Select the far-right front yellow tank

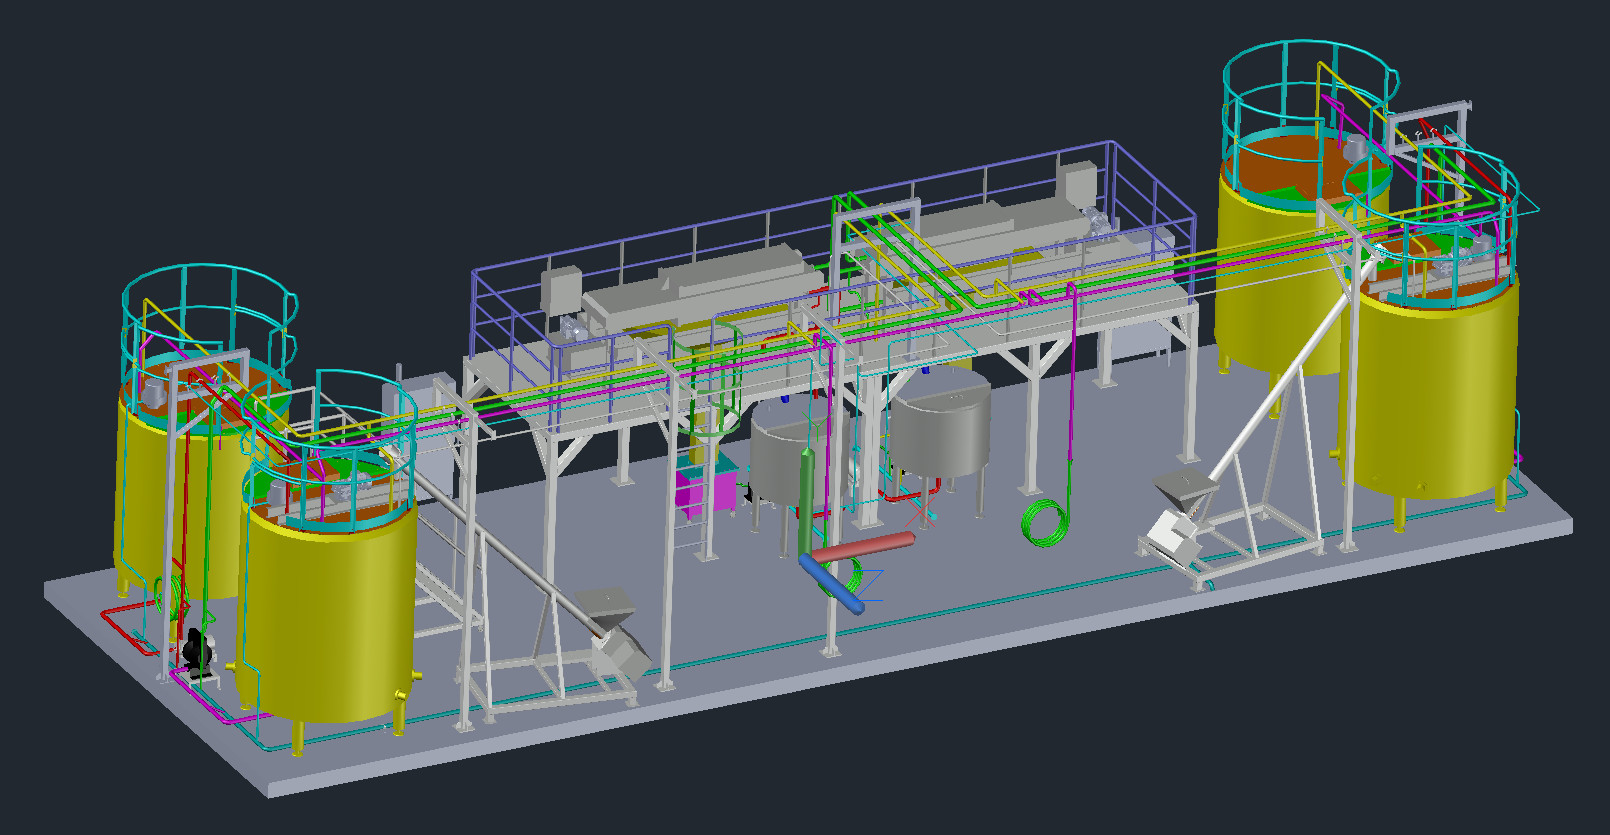pyautogui.click(x=1430, y=400)
